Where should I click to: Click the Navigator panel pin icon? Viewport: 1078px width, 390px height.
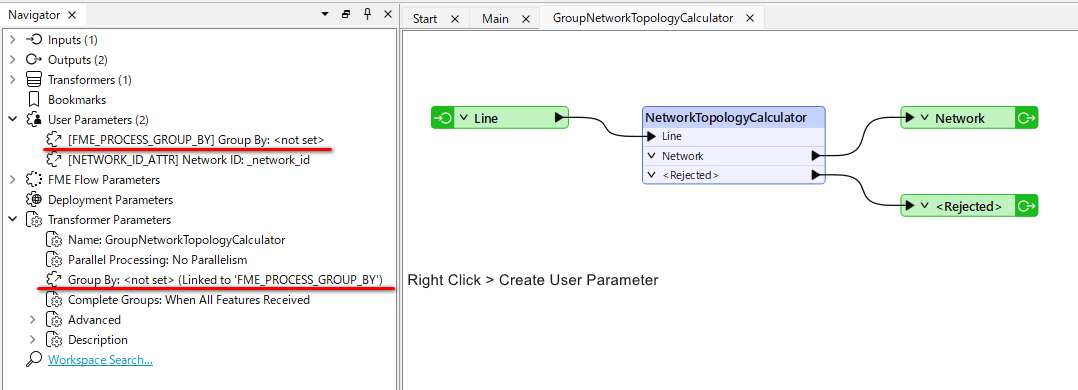[367, 14]
